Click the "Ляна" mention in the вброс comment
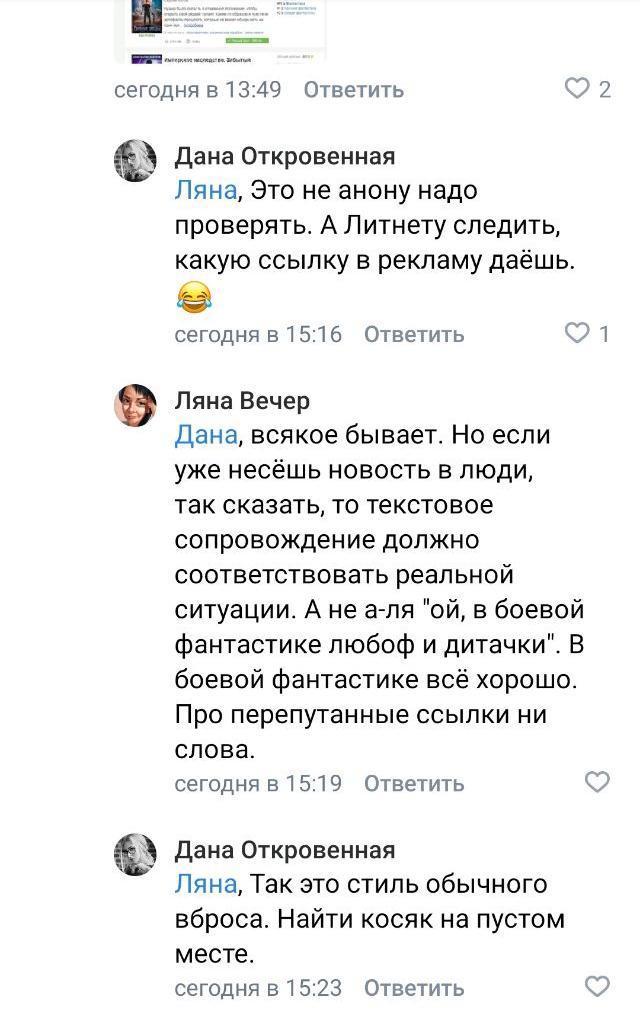 [206, 885]
